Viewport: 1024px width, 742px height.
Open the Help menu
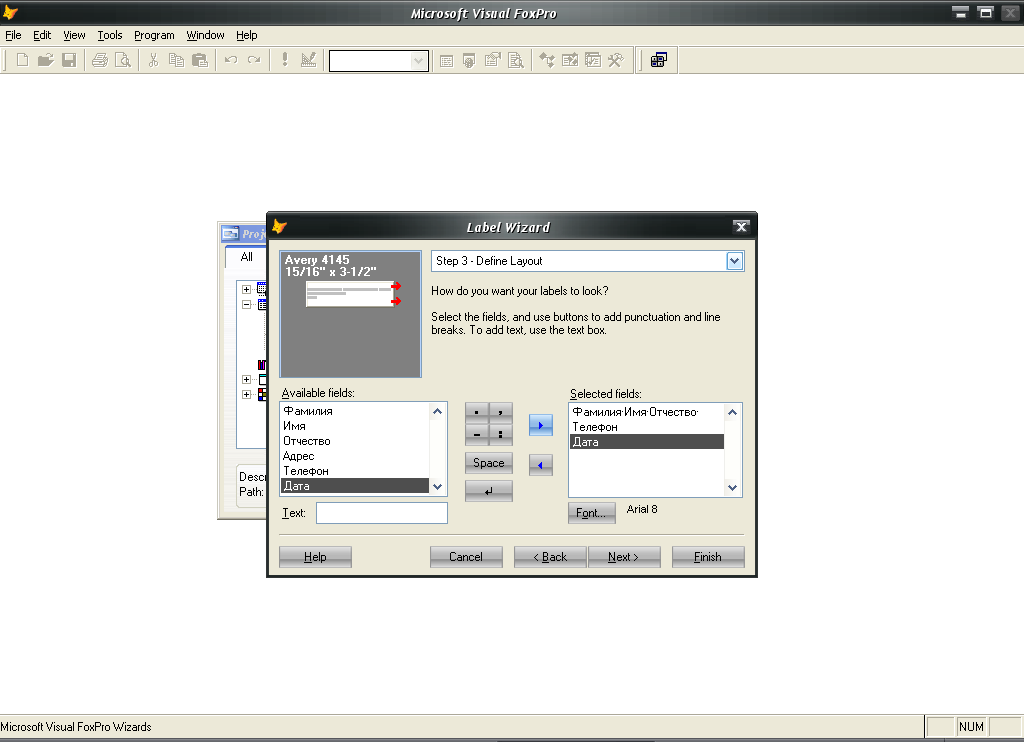[246, 35]
